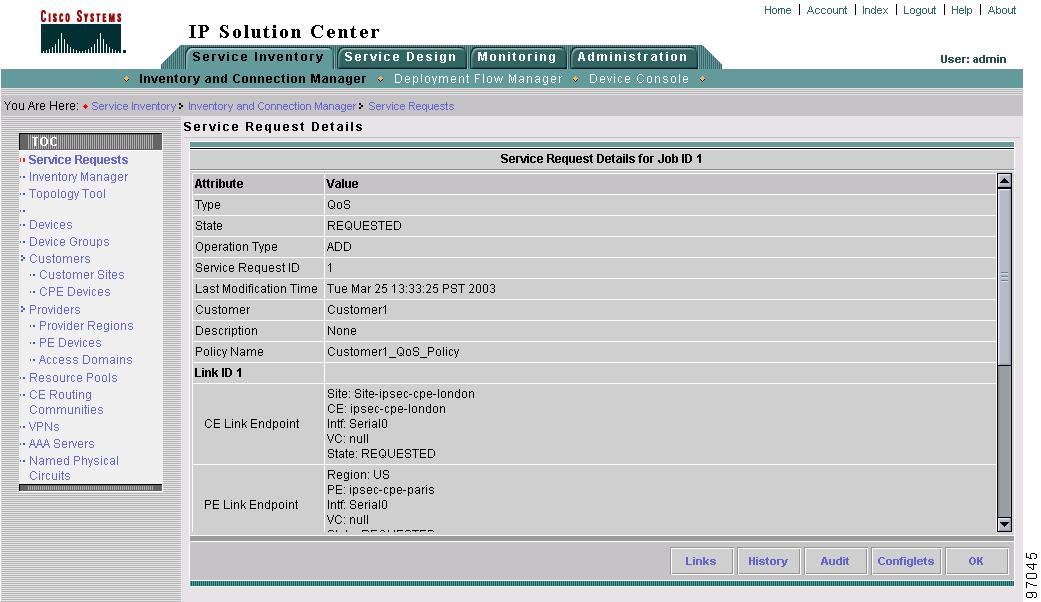This screenshot has height=602, width=1041.
Task: Click the scrollbar down arrow
Action: [1004, 524]
